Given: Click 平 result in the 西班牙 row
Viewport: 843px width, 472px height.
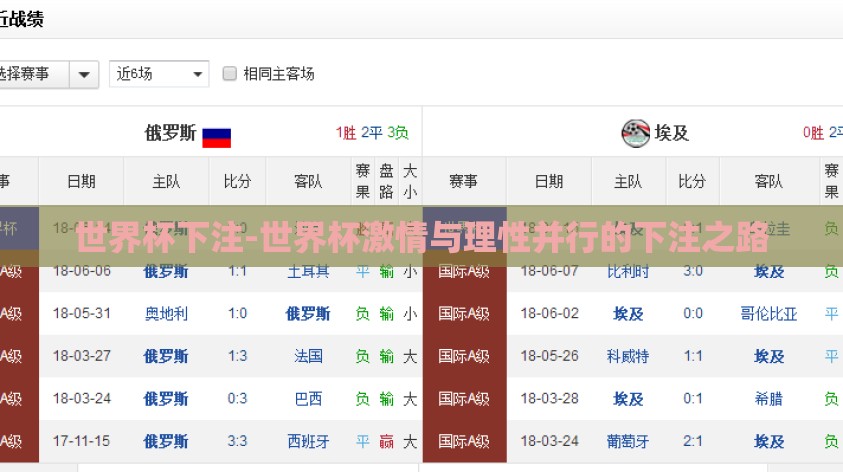Looking at the screenshot, I should click(x=362, y=441).
